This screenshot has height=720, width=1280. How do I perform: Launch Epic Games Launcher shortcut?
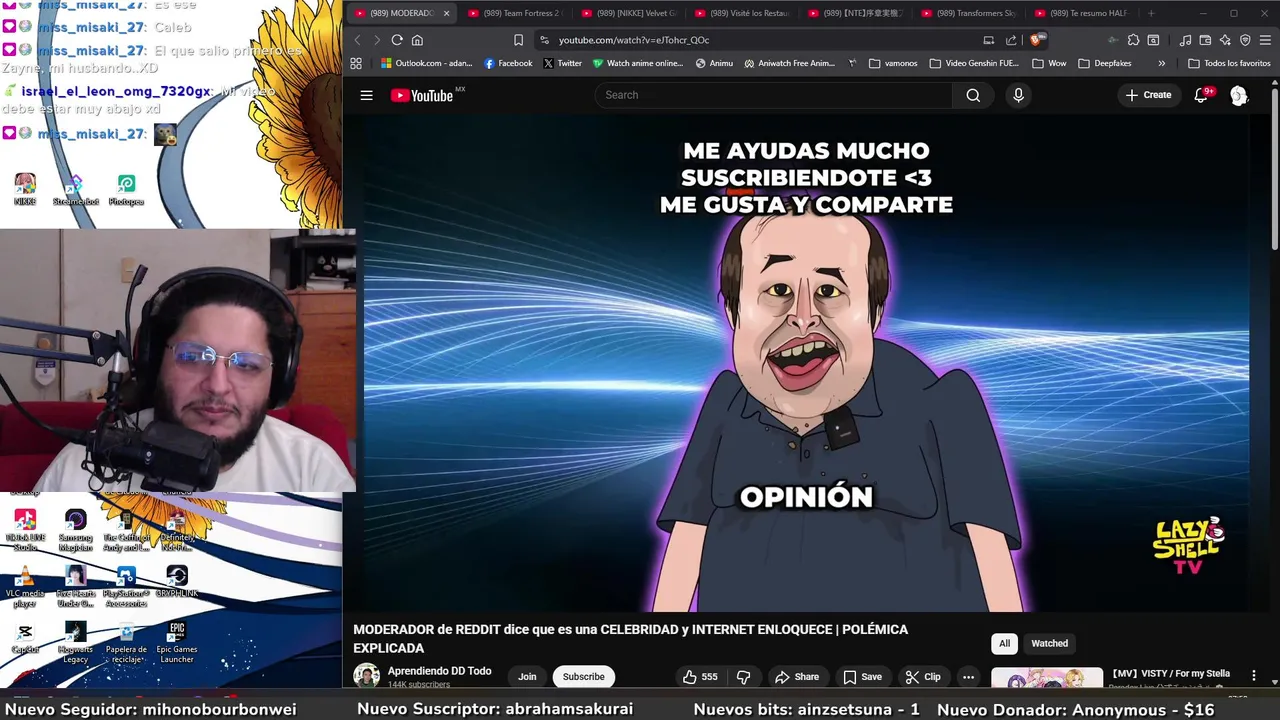pyautogui.click(x=177, y=643)
